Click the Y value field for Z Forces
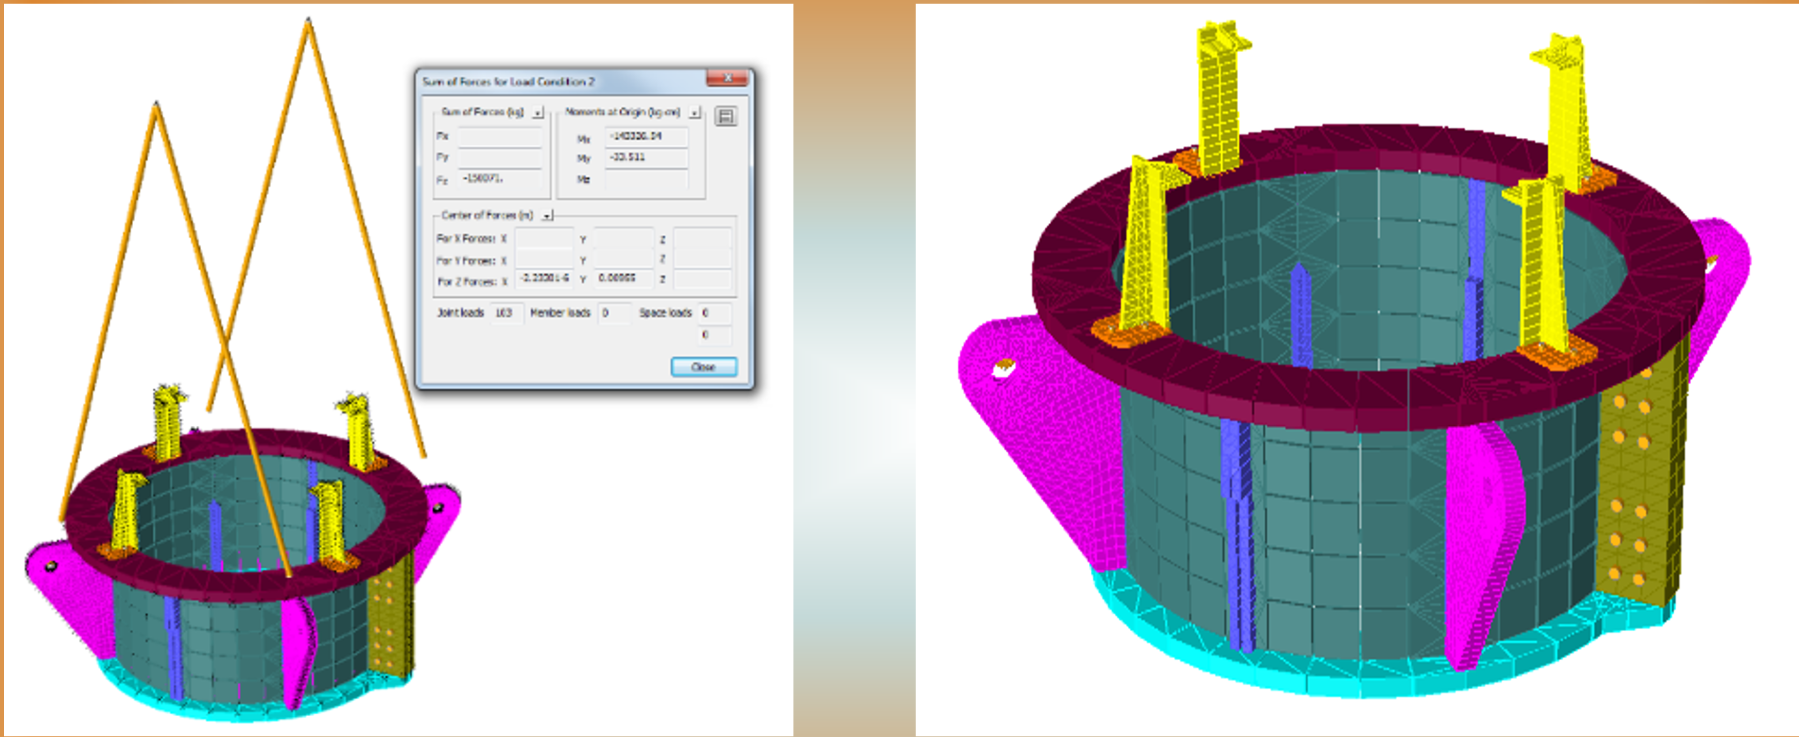The image size is (1799, 738). click(x=623, y=279)
